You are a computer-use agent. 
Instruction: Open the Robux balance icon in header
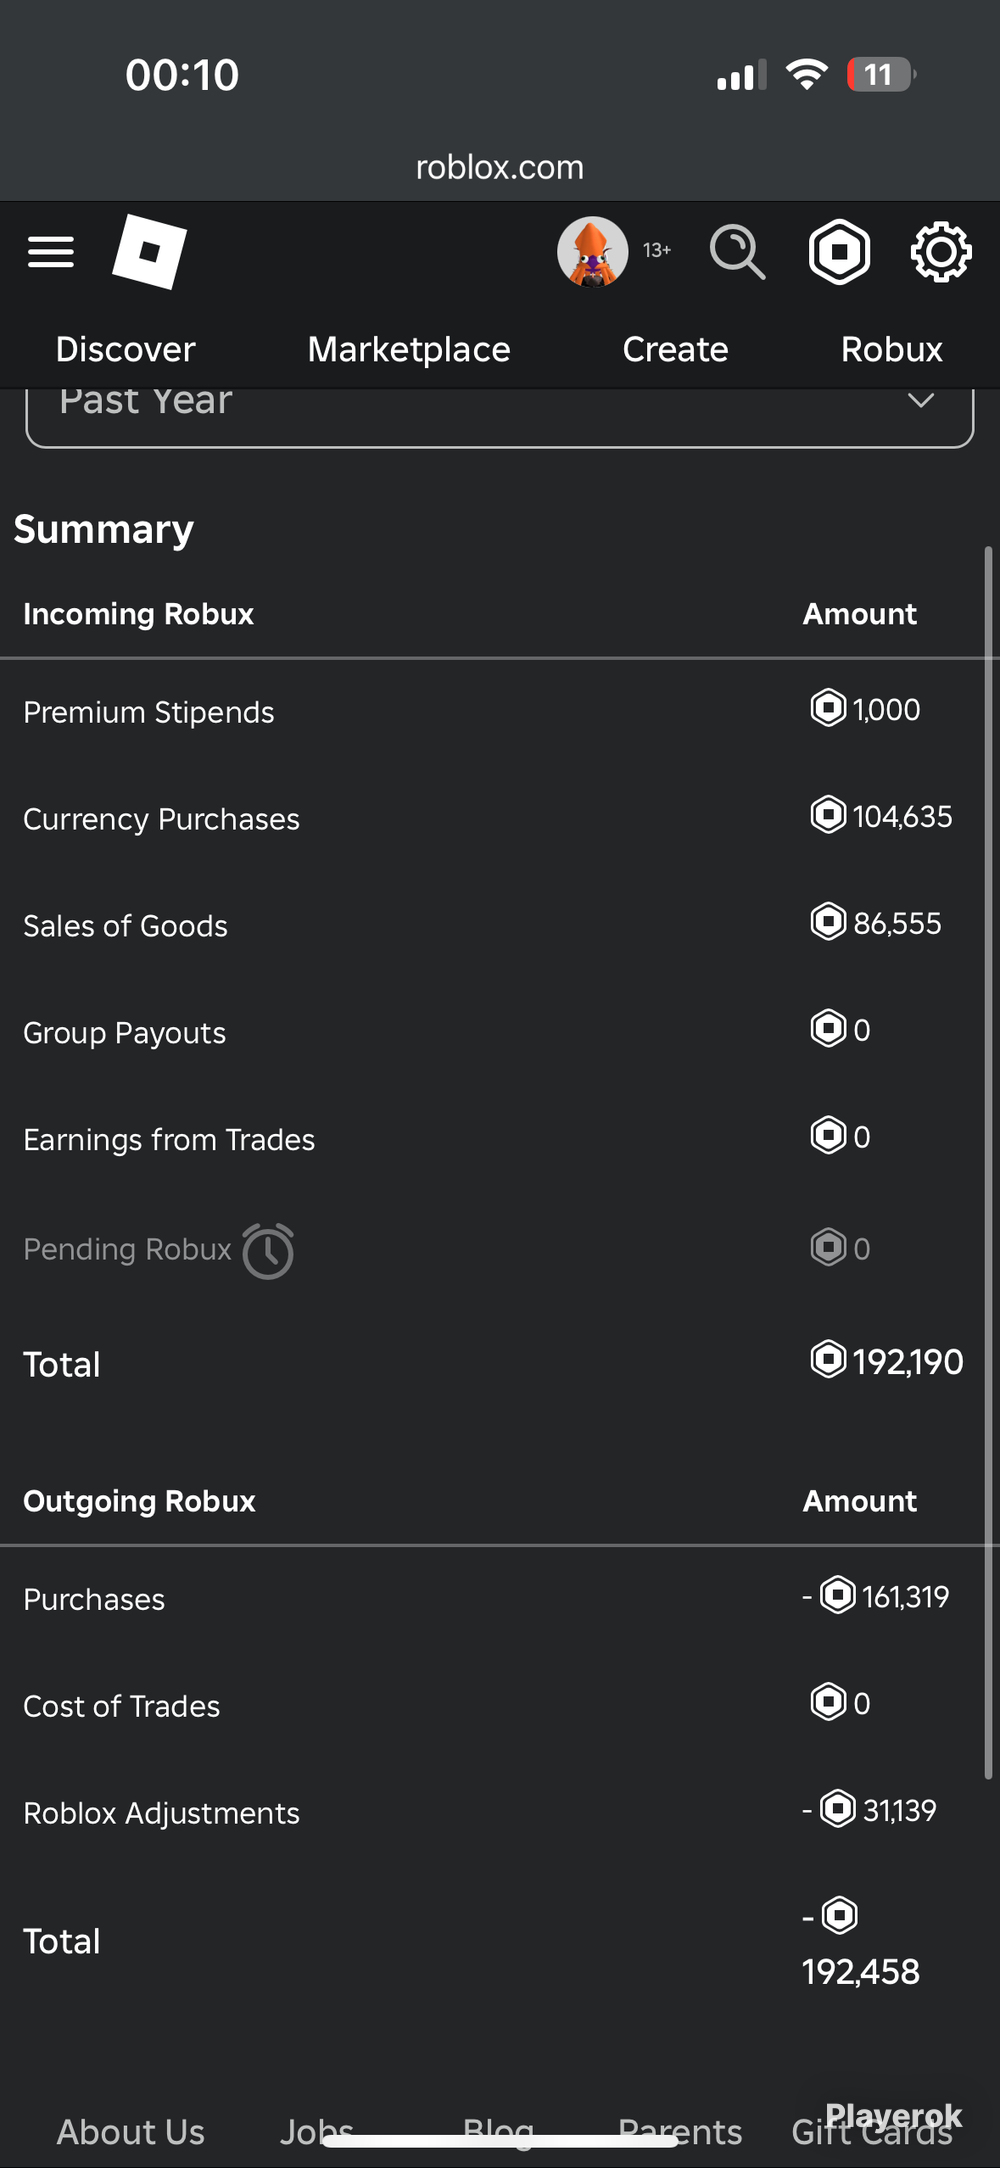point(839,252)
